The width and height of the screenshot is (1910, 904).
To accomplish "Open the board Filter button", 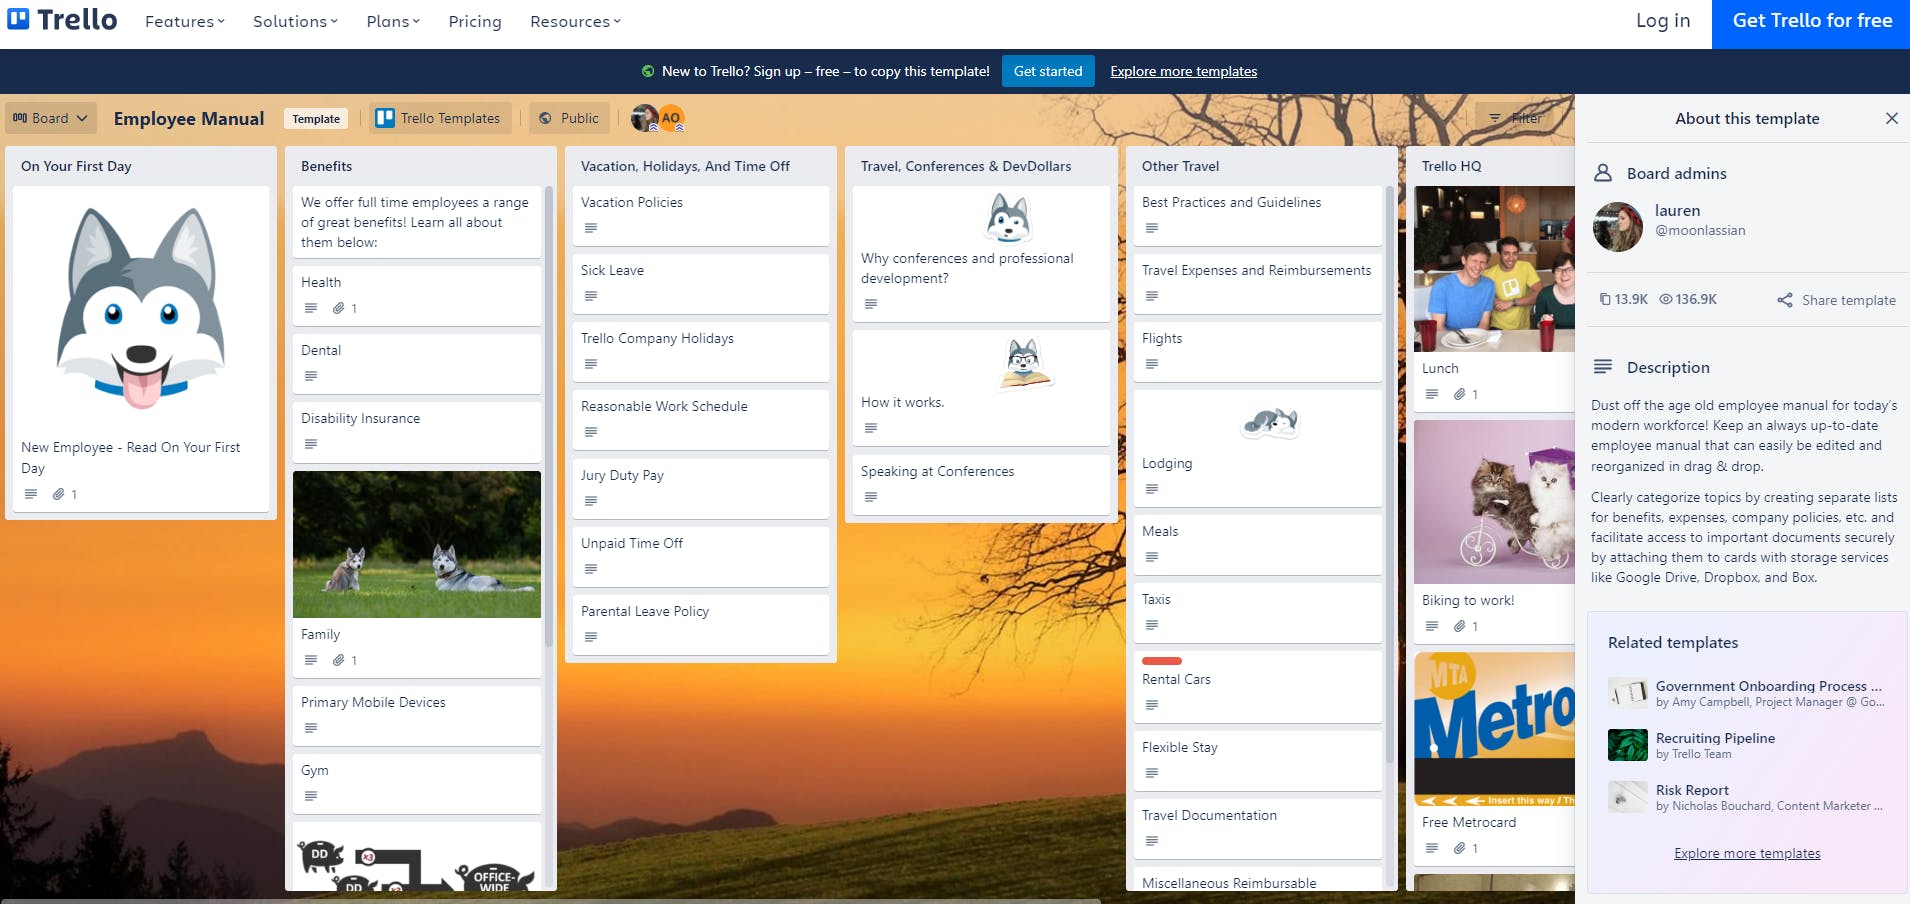I will coord(1516,118).
